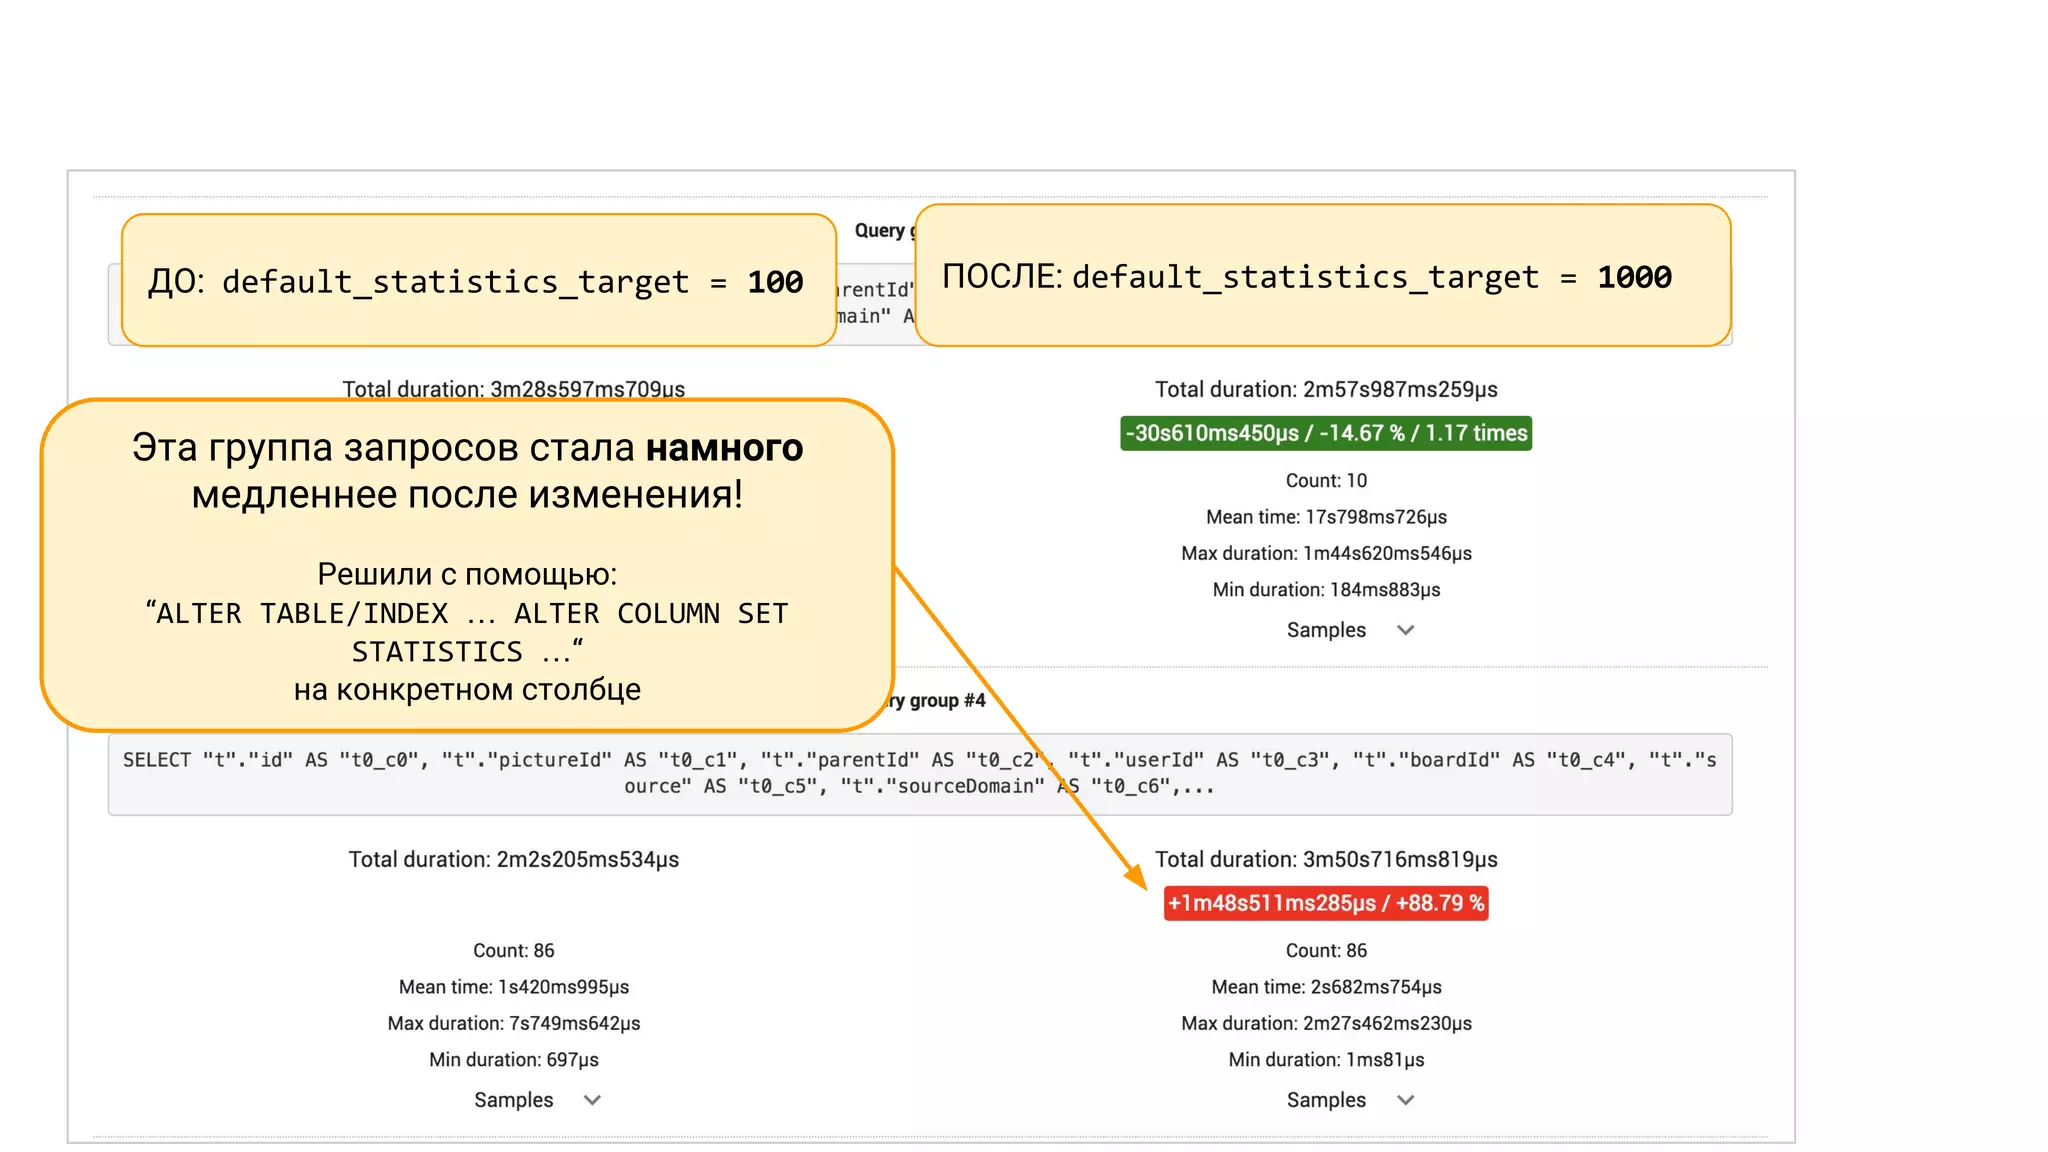2048x1152 pixels.
Task: Click Total duration 2m57s987ms259µs text
Action: point(1325,389)
